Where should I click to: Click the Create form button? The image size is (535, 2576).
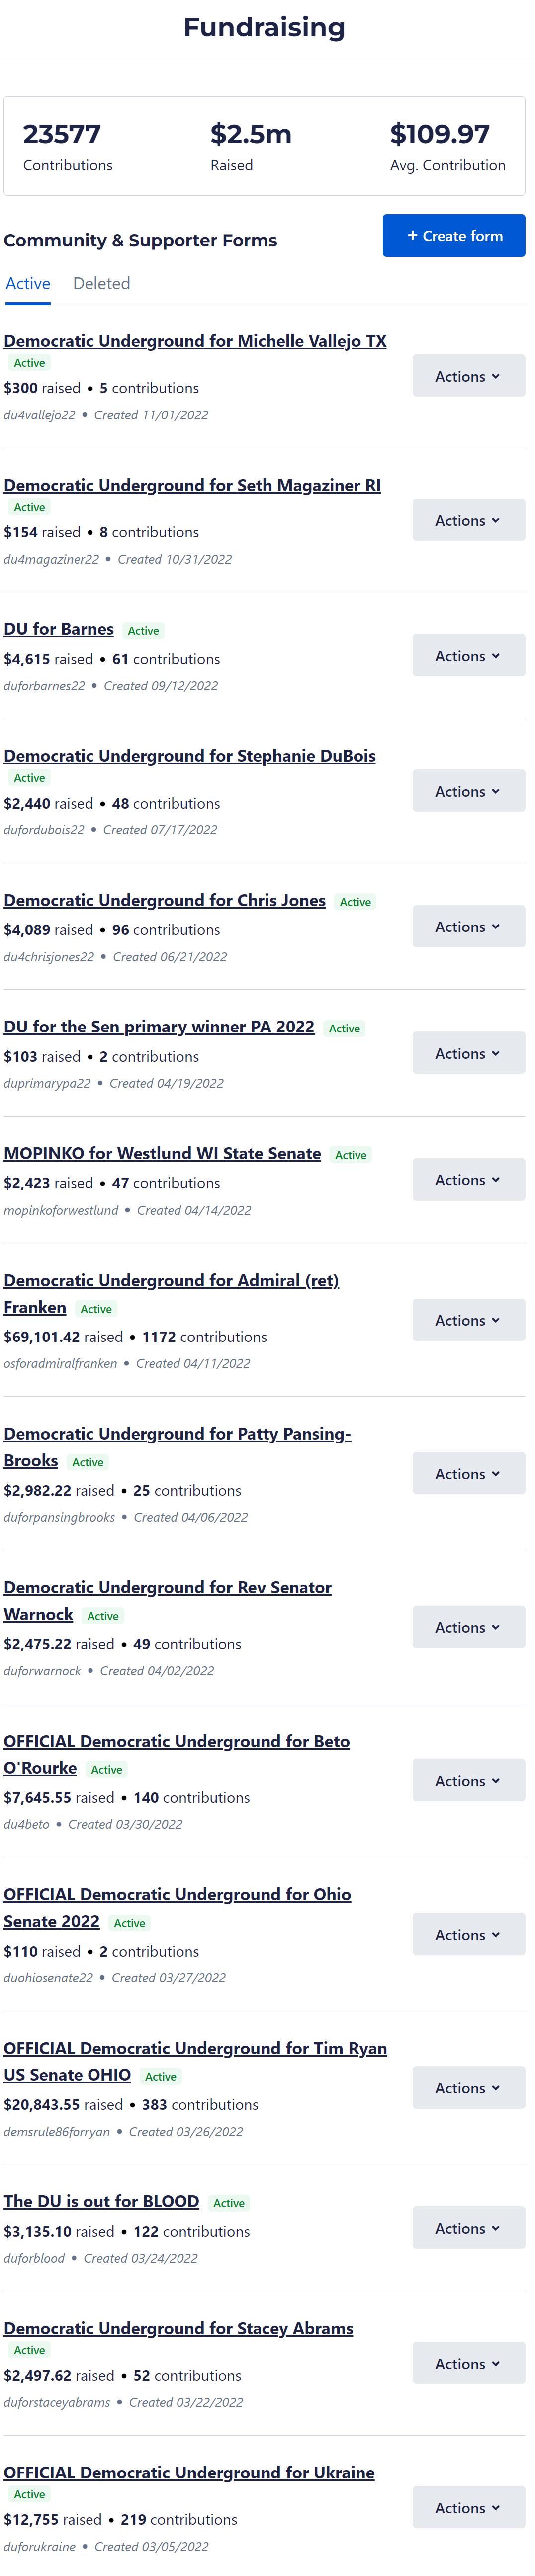pyautogui.click(x=454, y=236)
